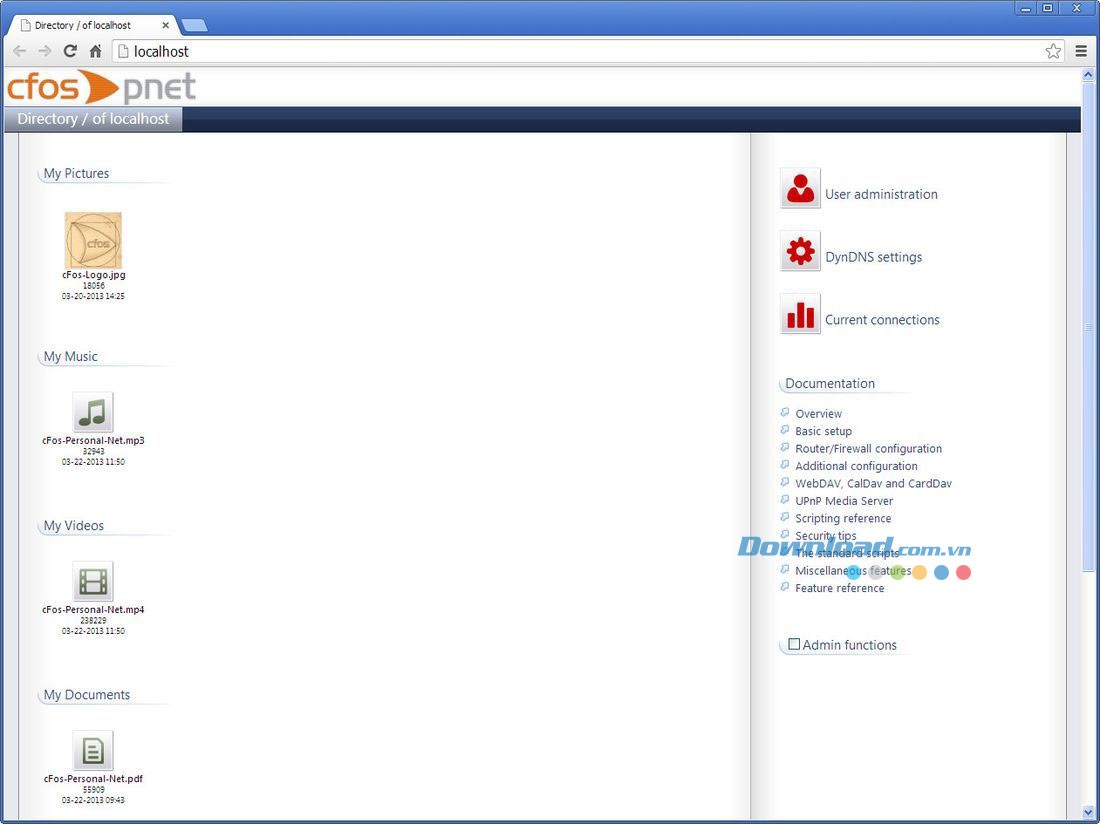Enable the Admin functions checkbox
Viewport: 1100px width, 824px height.
click(794, 645)
